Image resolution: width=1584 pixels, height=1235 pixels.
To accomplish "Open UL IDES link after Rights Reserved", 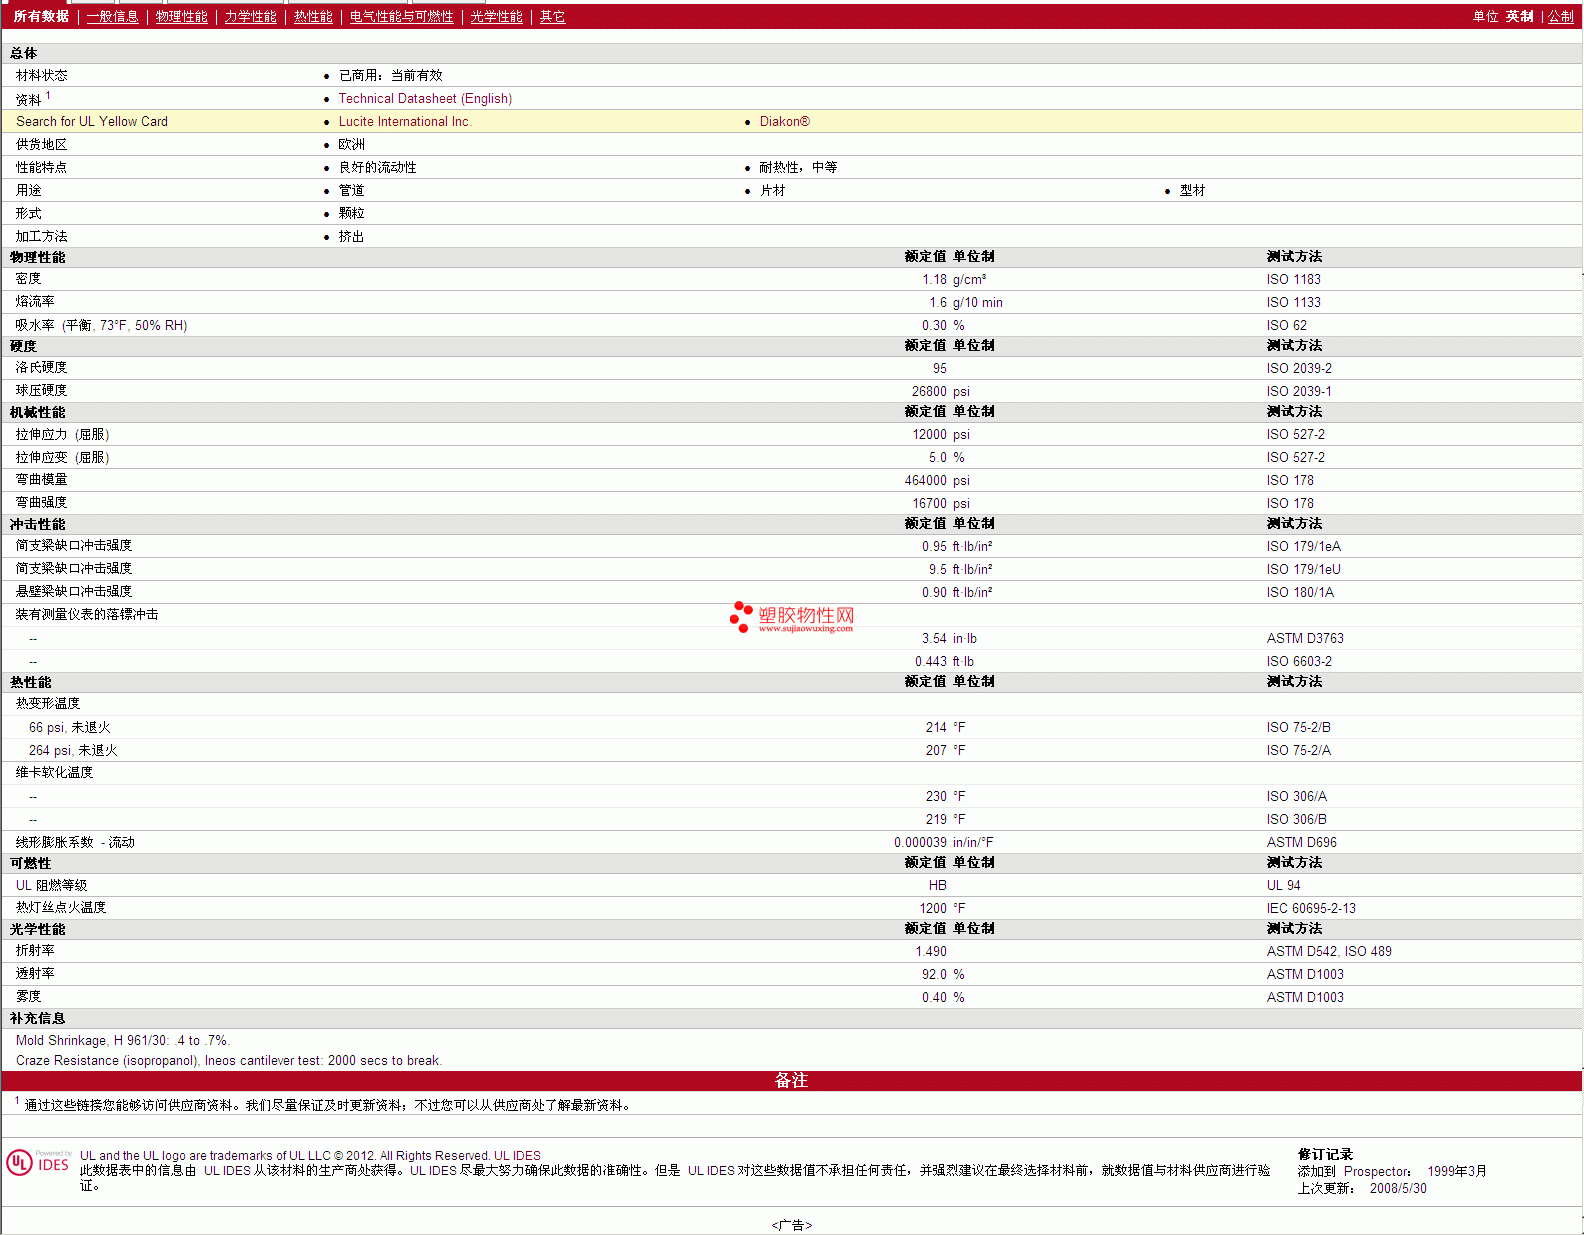I will tap(517, 1156).
